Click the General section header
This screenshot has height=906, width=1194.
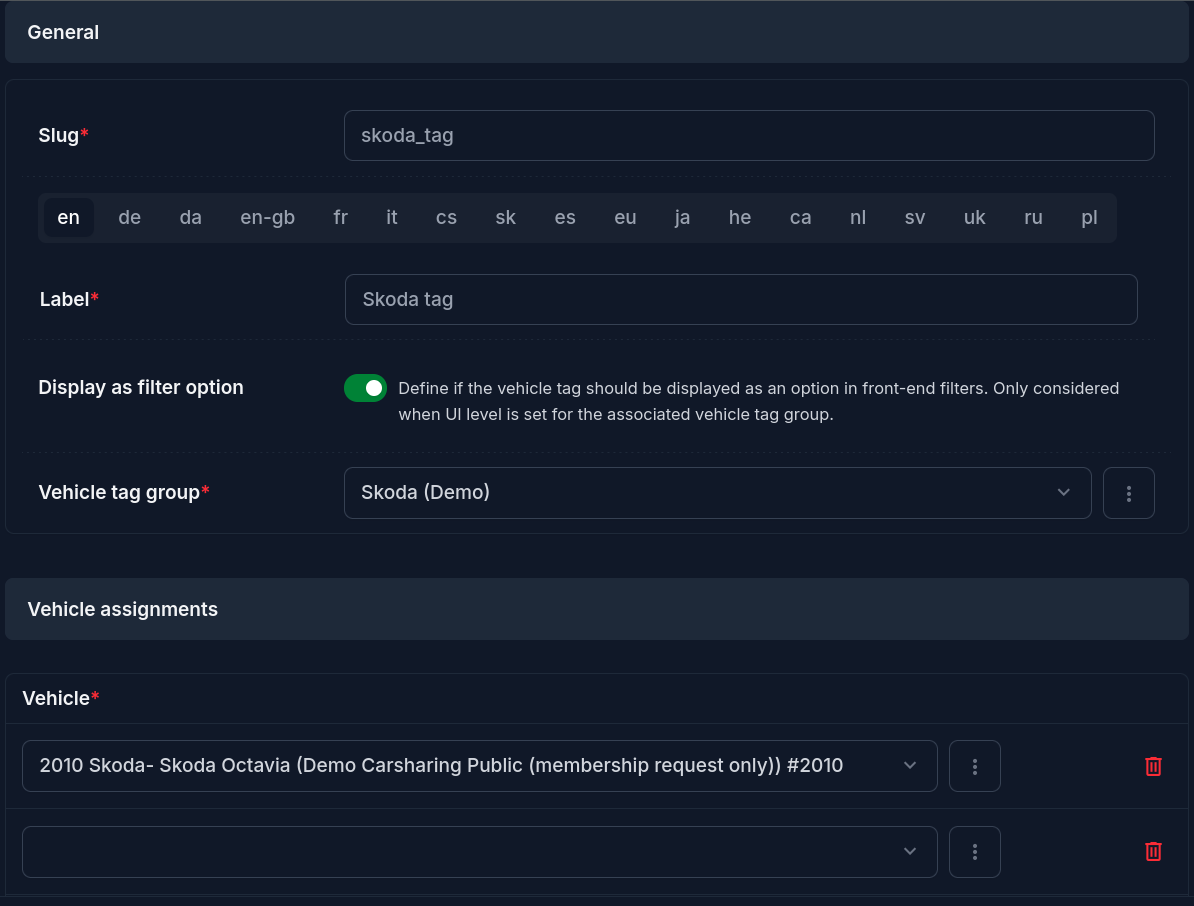coord(597,32)
